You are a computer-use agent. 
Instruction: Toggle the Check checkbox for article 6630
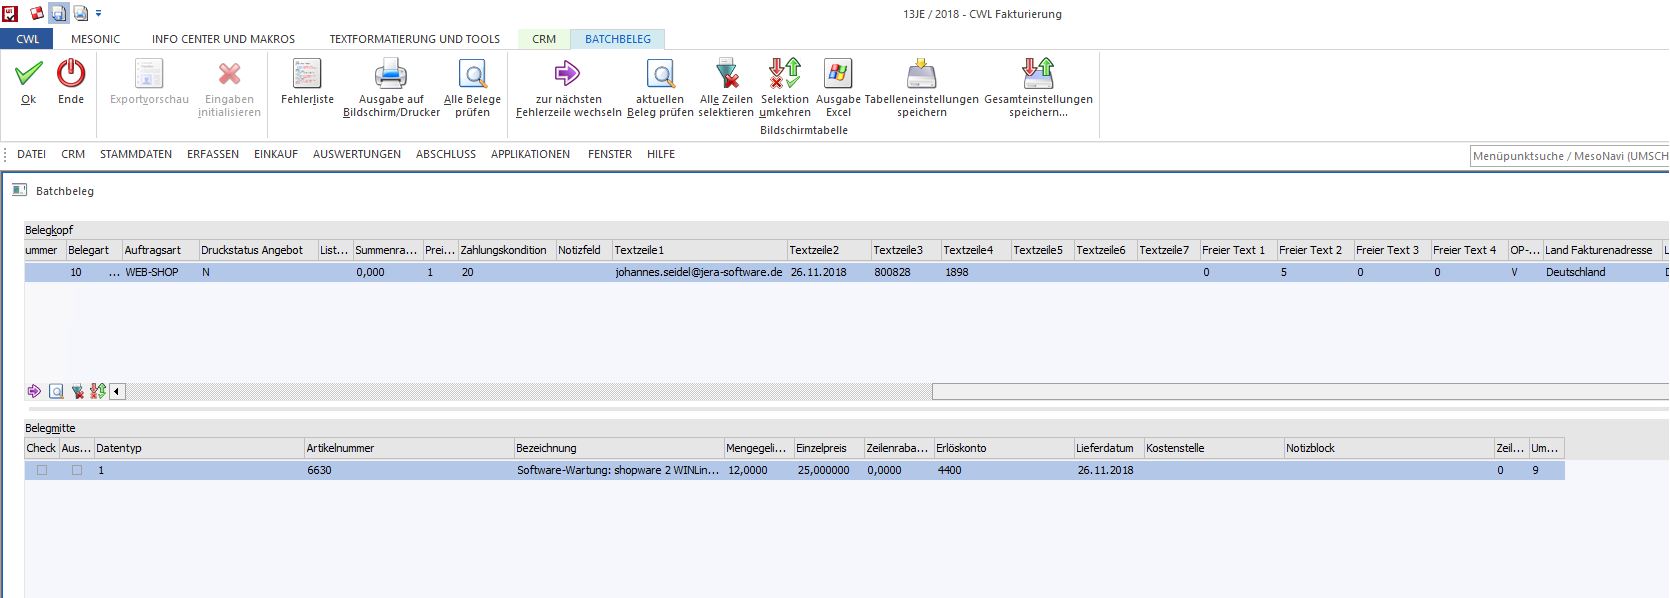pyautogui.click(x=42, y=470)
